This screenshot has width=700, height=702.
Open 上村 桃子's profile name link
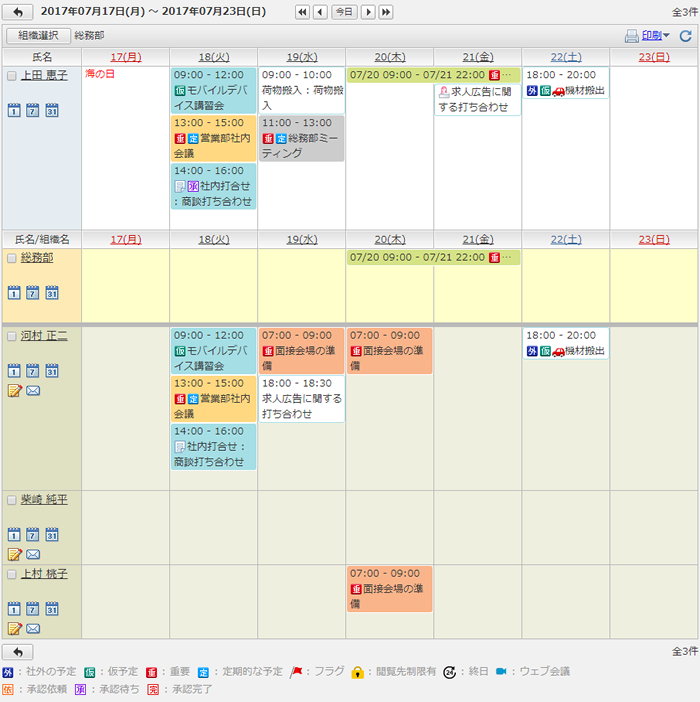coord(44,574)
